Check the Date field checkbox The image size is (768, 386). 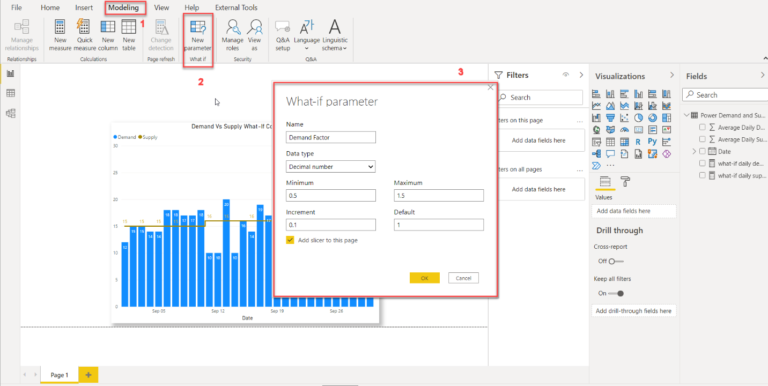click(x=702, y=151)
